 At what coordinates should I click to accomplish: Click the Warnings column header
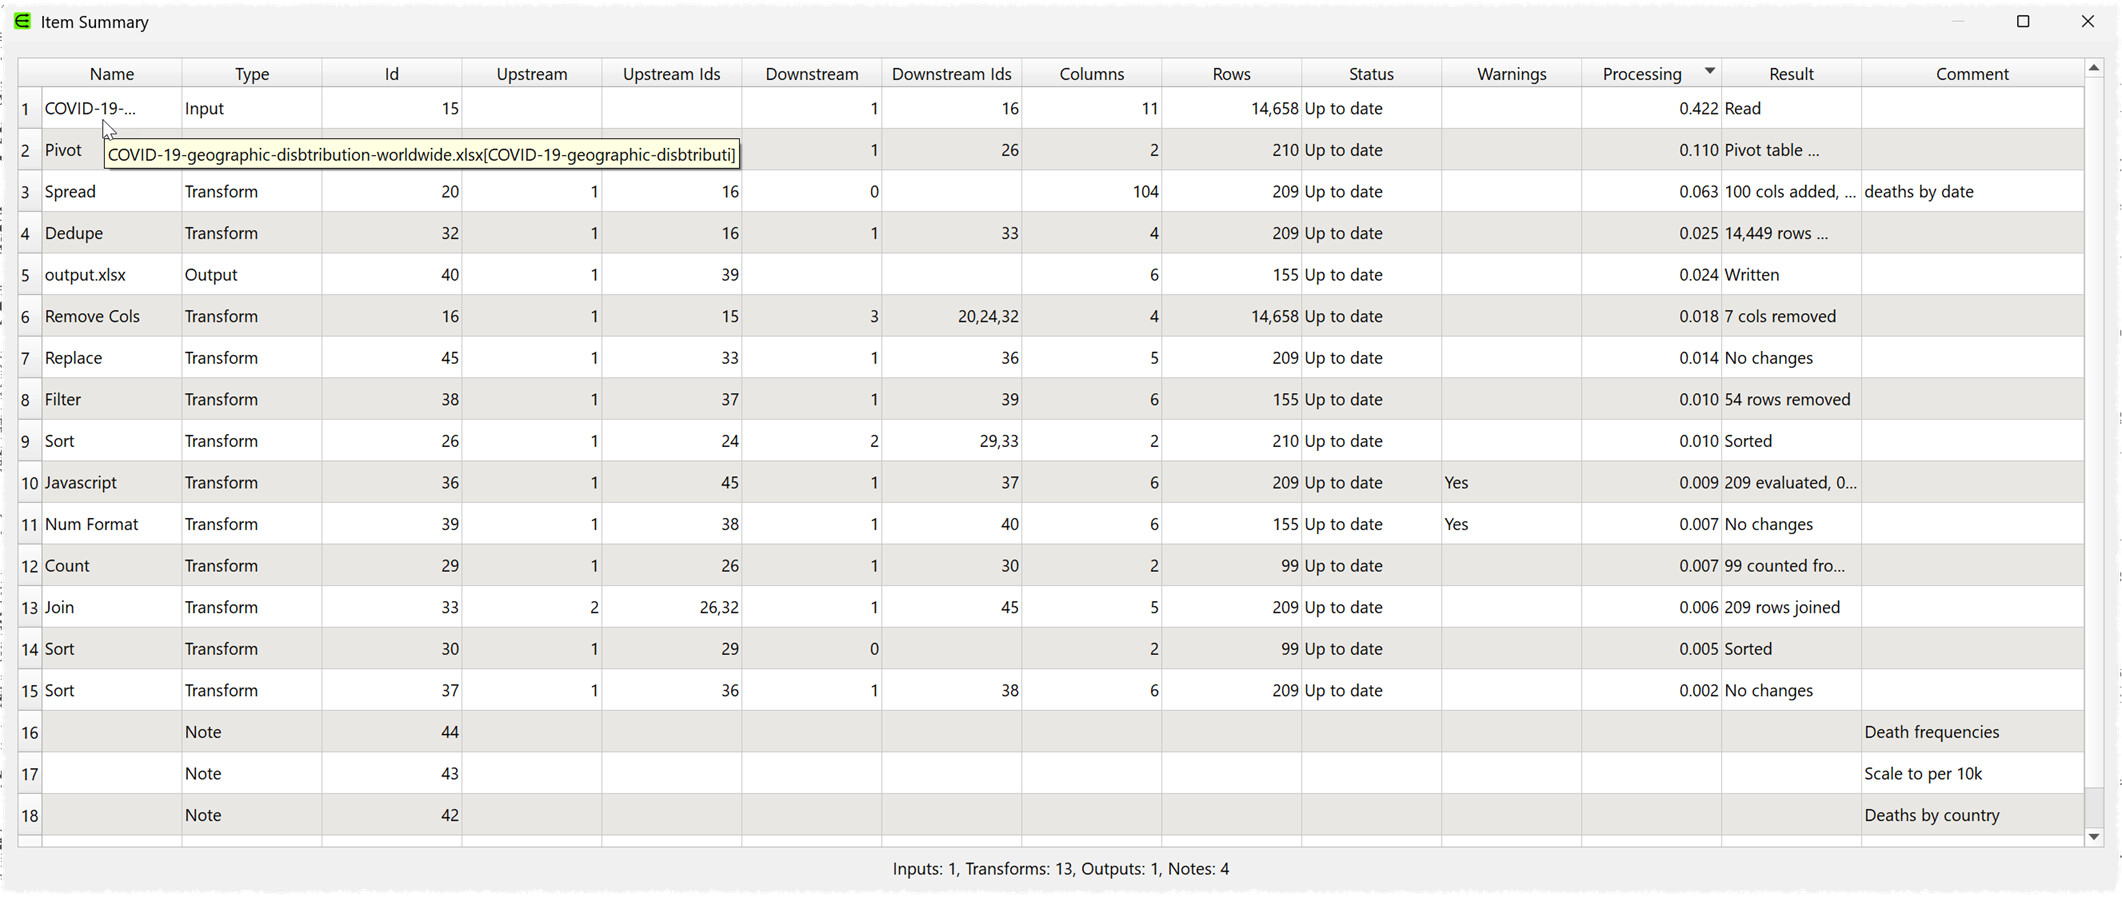click(1512, 74)
